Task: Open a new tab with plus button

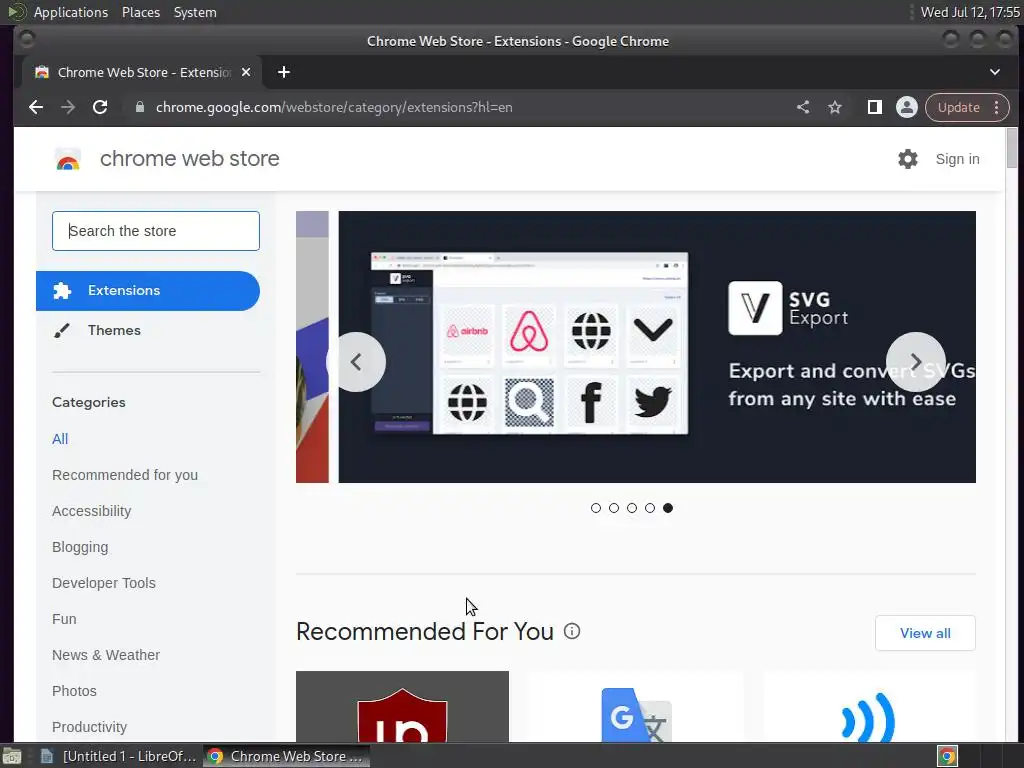Action: [x=283, y=72]
